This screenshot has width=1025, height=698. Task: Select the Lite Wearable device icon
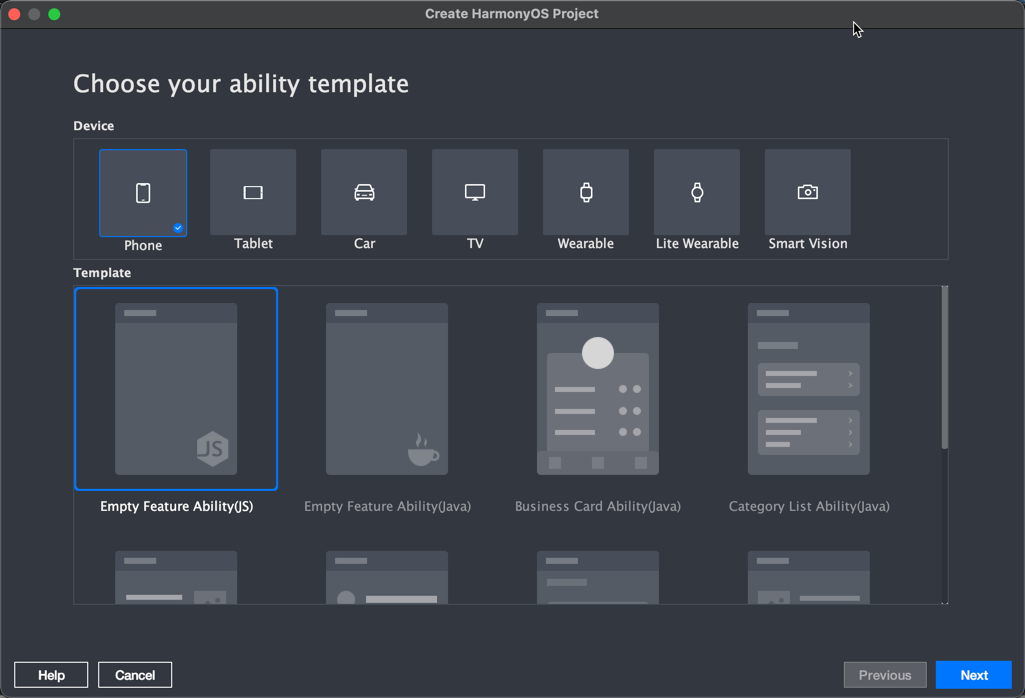(x=697, y=192)
